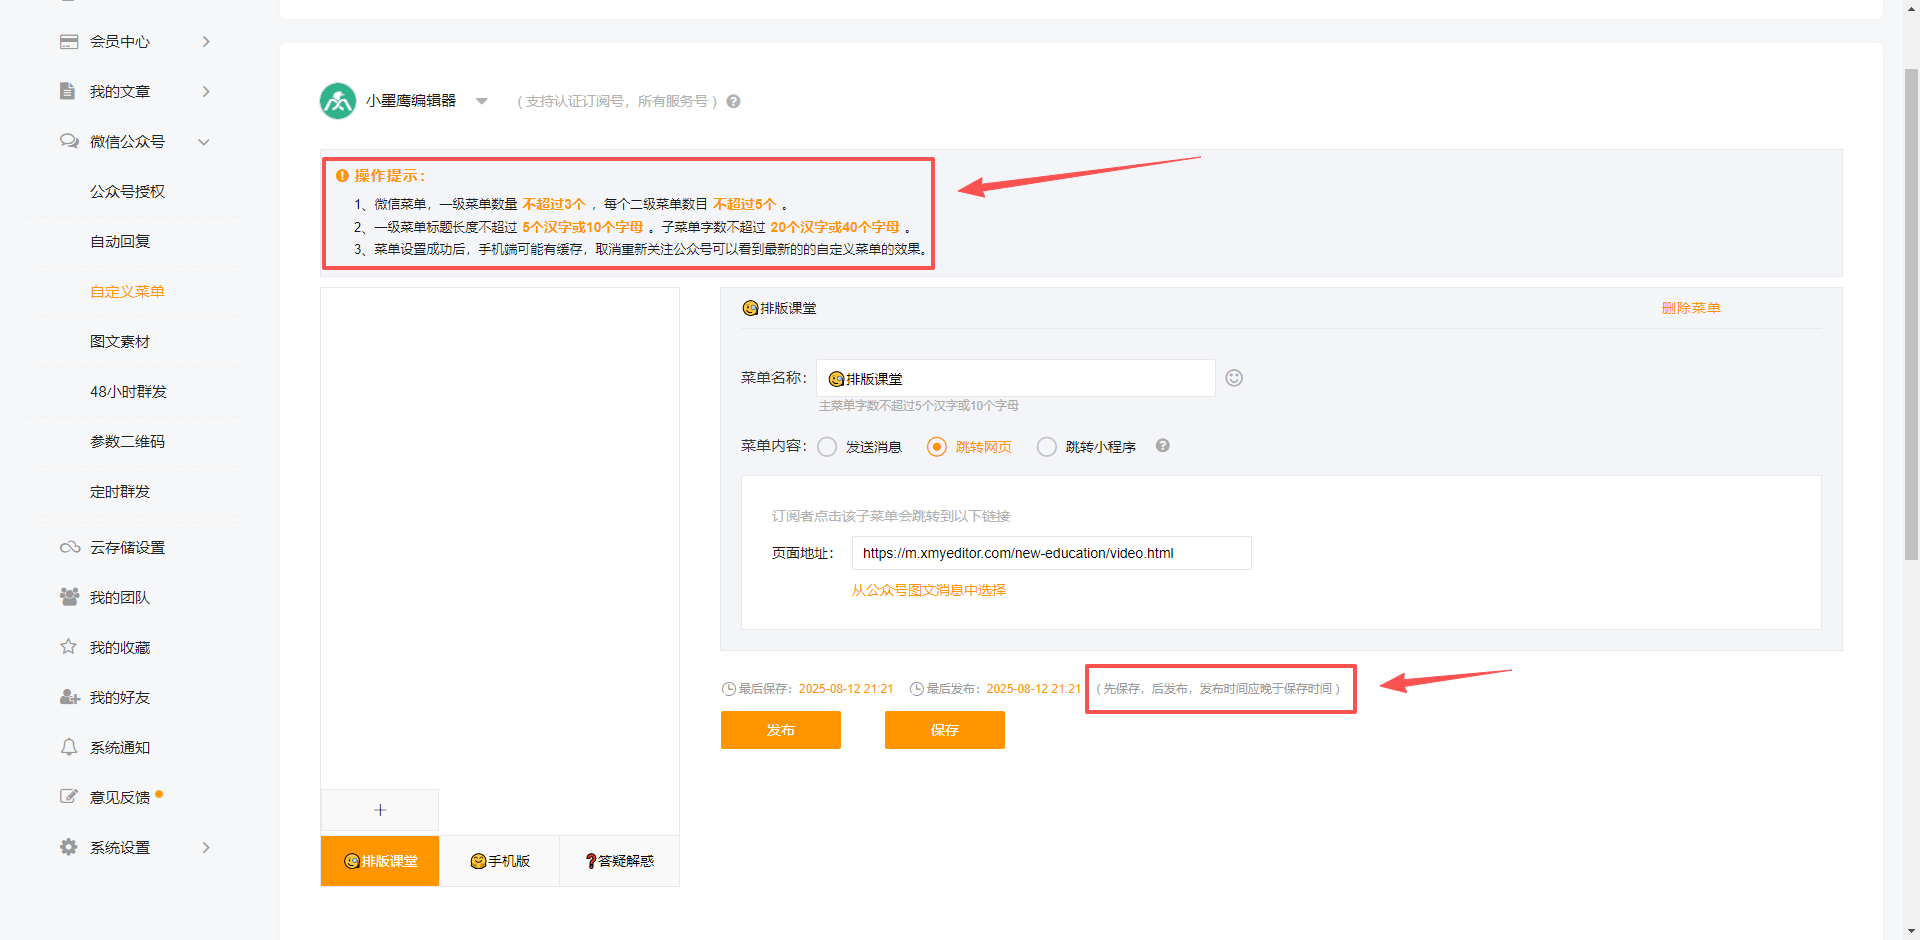Click the emoji picker smiley icon
The image size is (1920, 940).
pos(1234,378)
